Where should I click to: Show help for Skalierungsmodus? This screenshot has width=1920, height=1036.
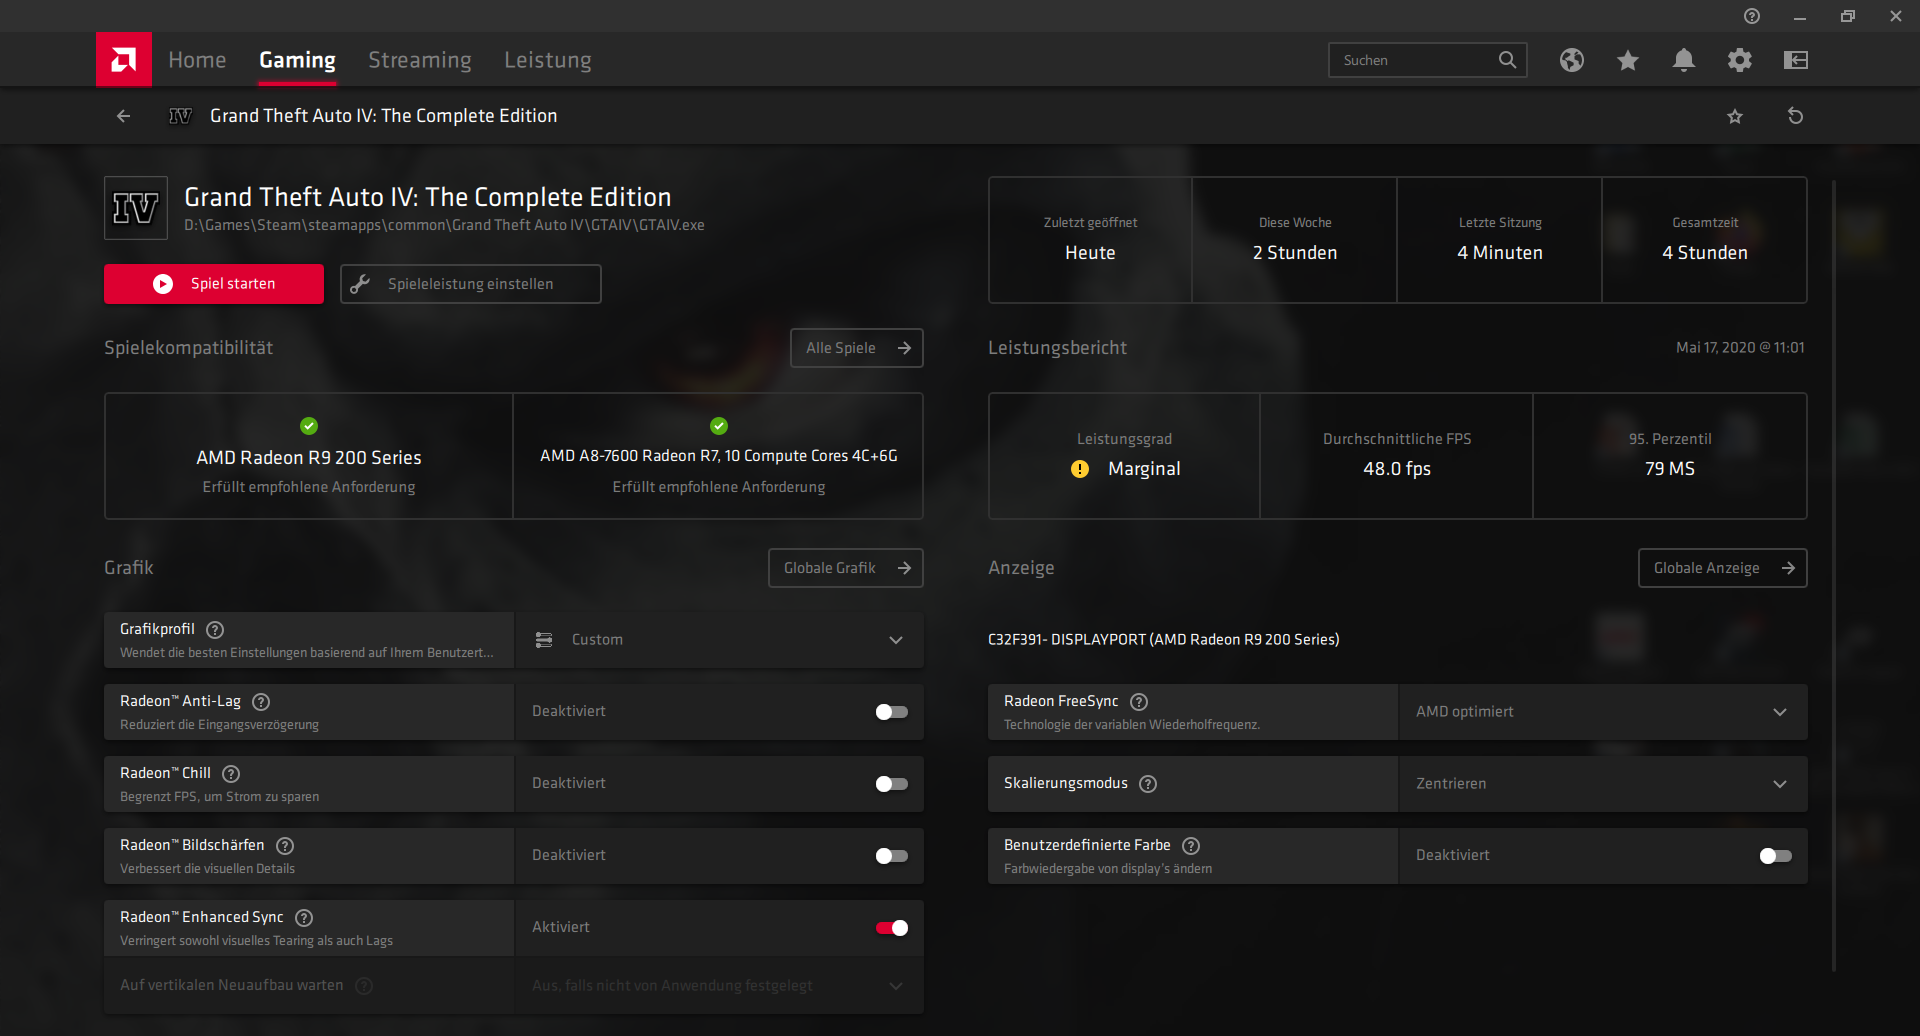1148,784
